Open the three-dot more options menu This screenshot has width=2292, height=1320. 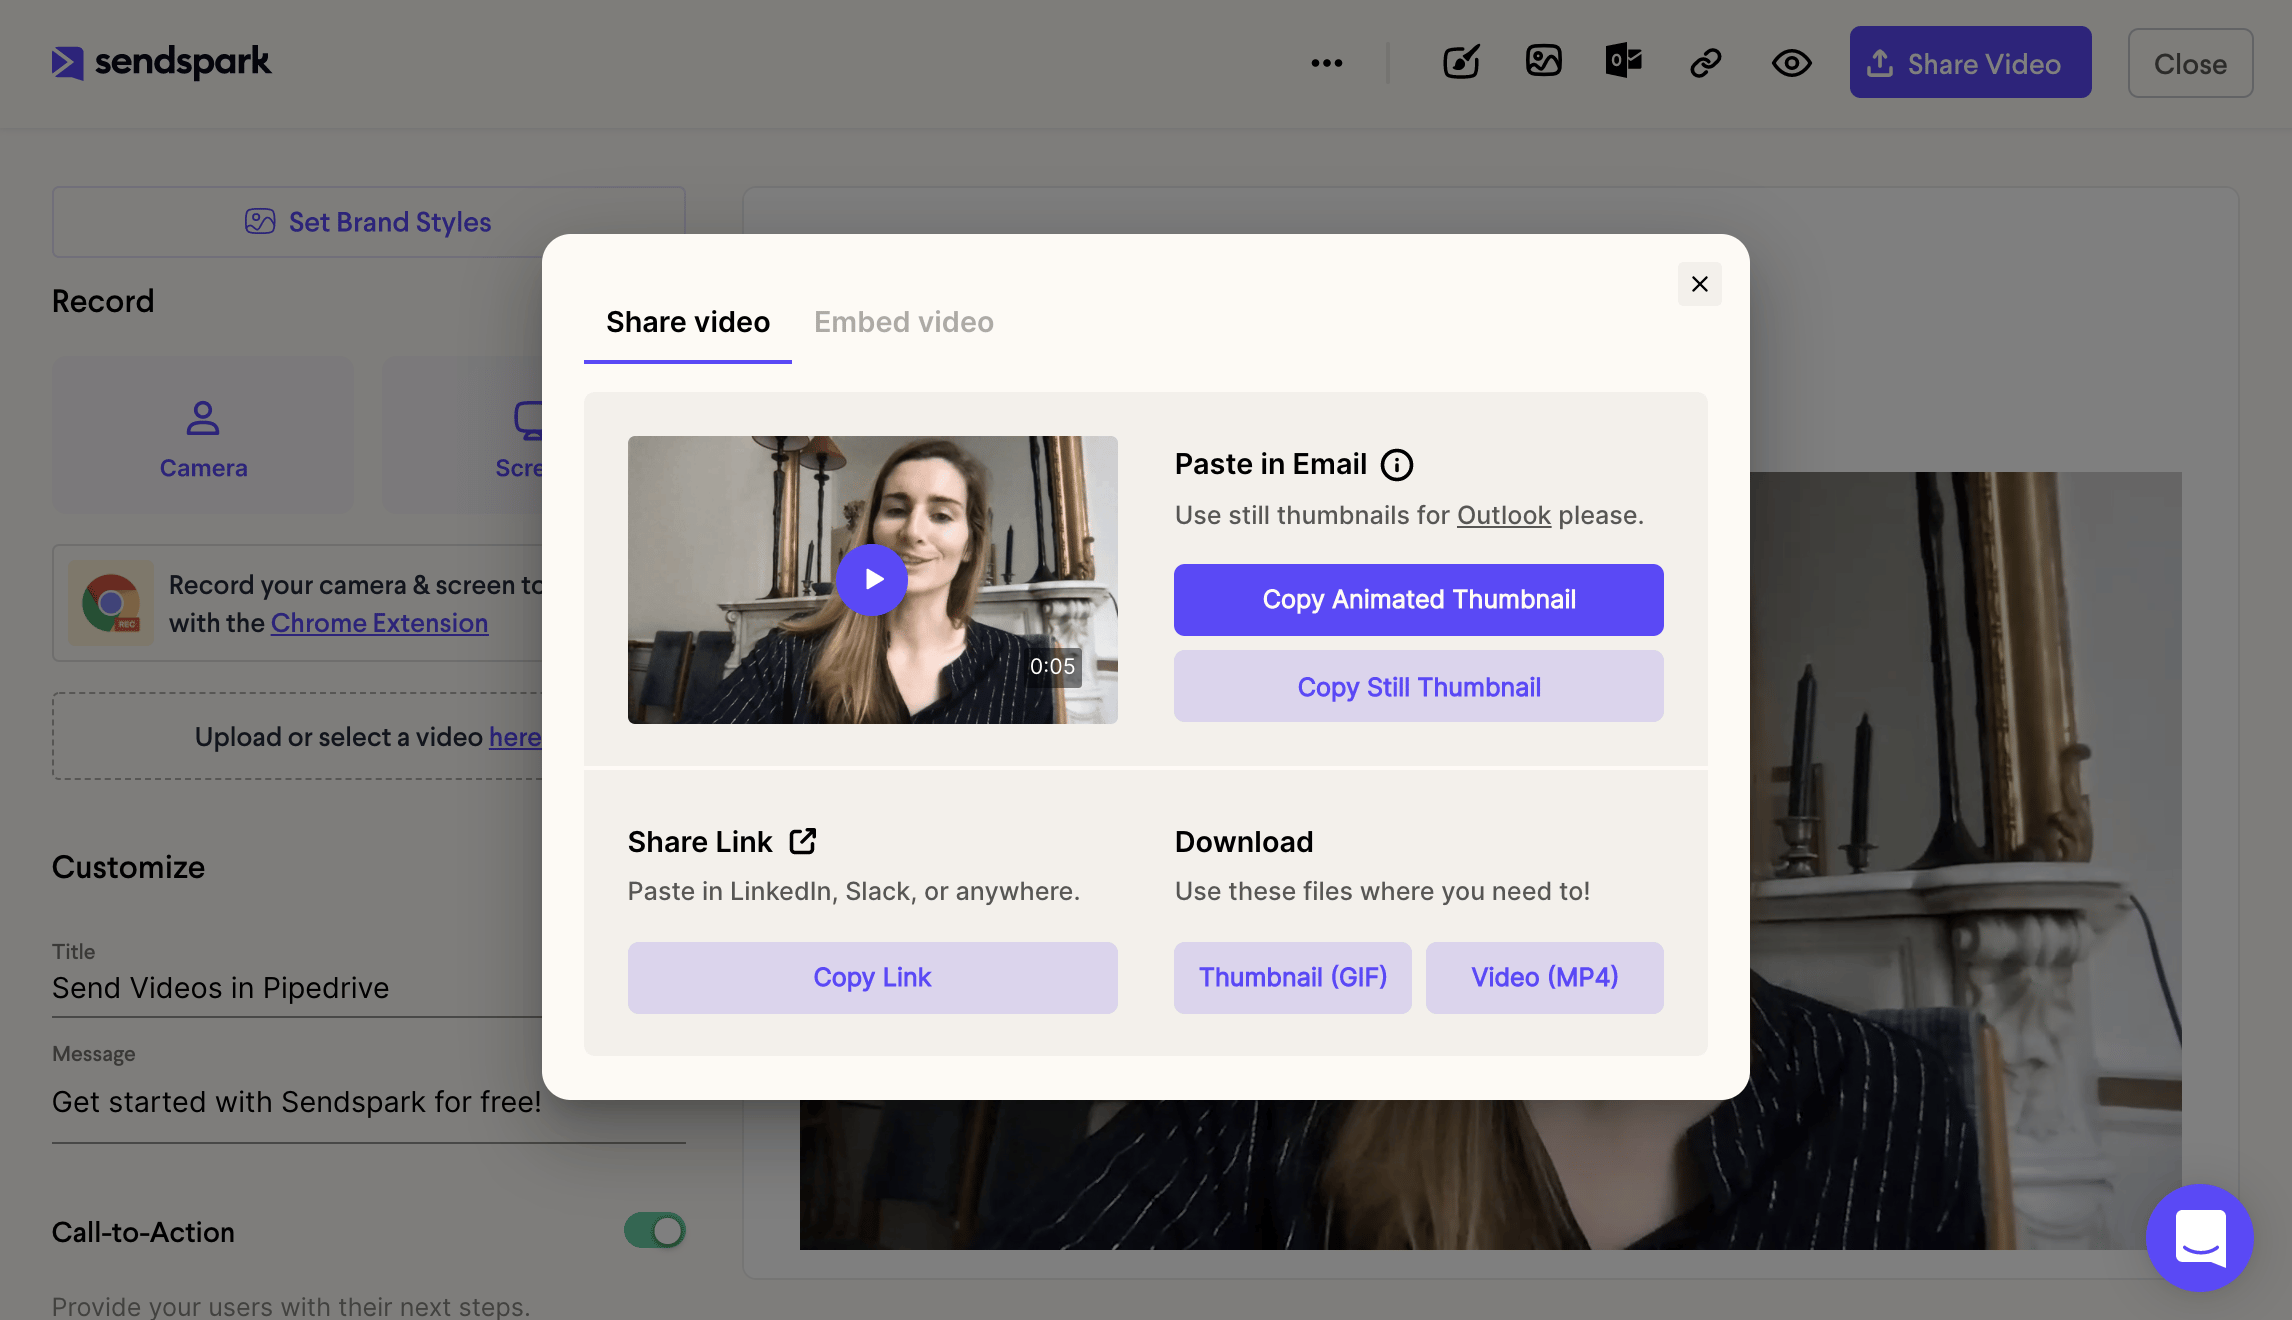point(1327,63)
